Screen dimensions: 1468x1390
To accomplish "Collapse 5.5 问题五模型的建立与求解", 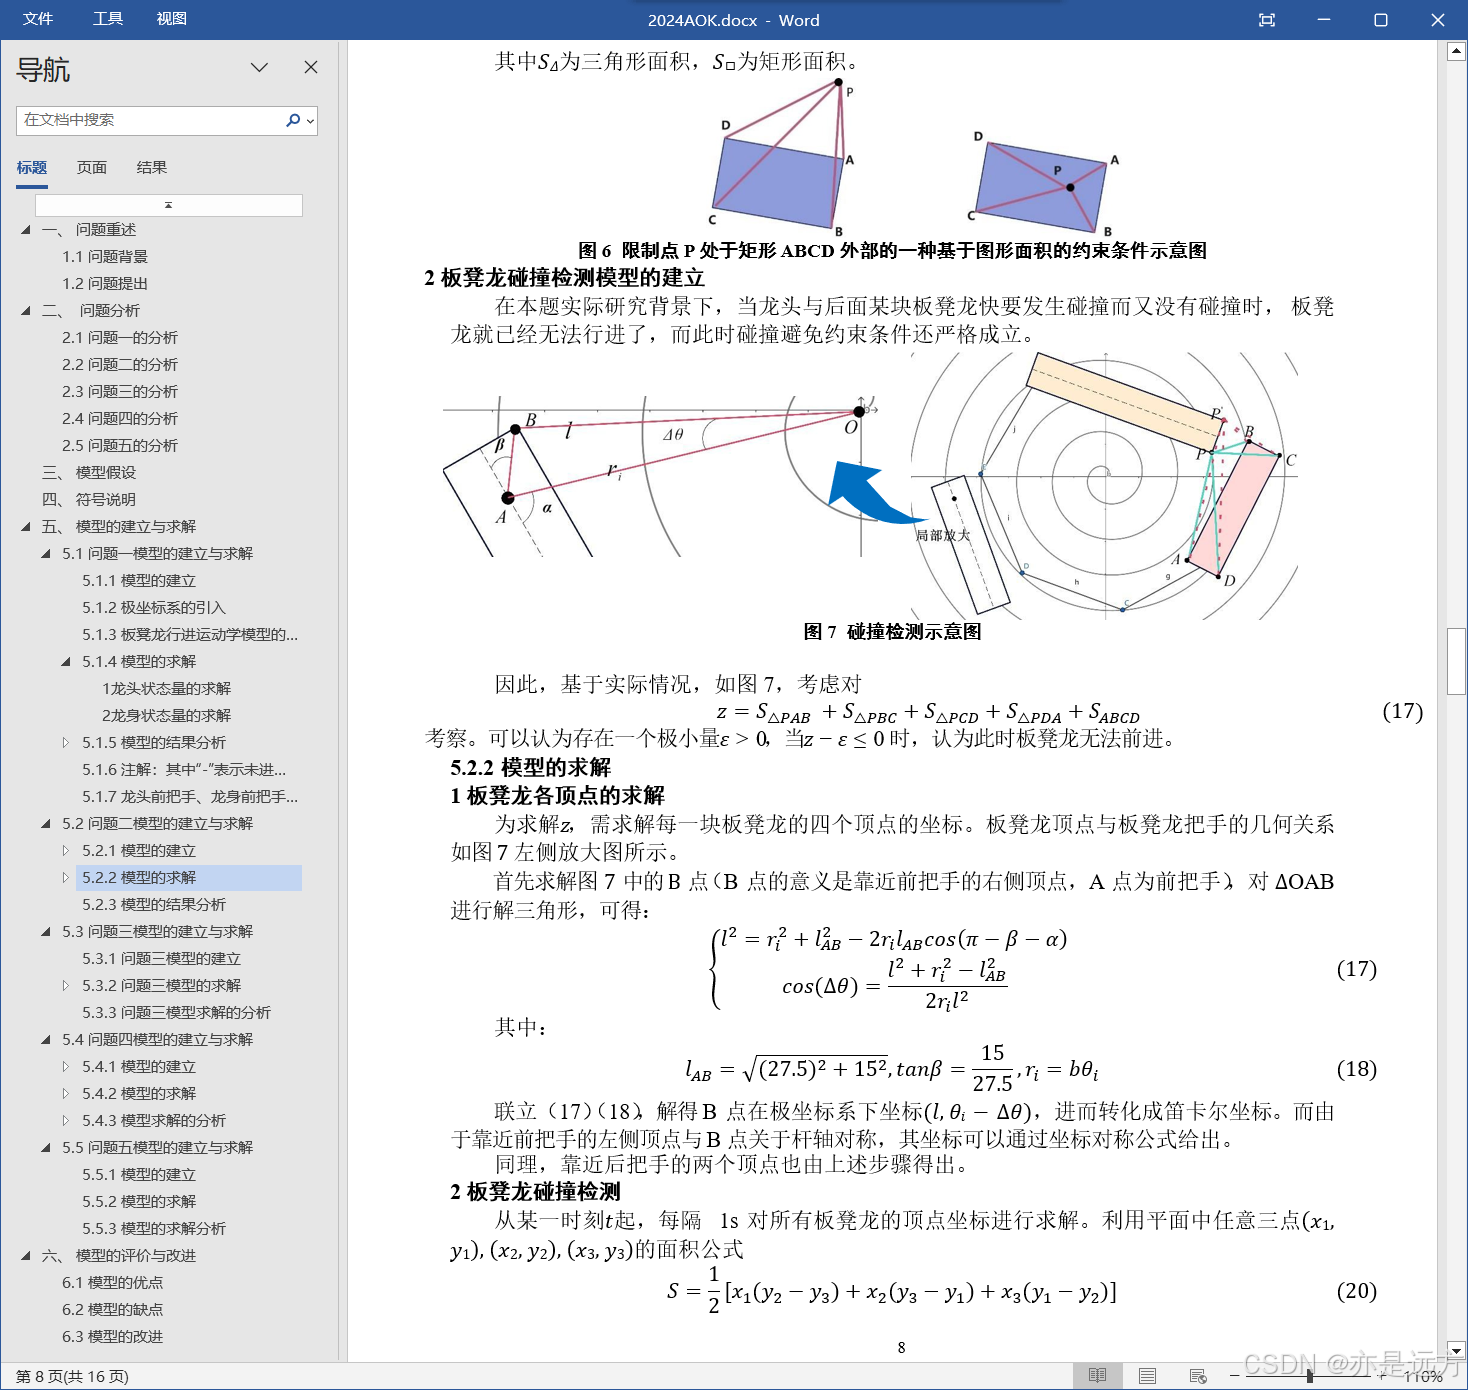I will [46, 1148].
